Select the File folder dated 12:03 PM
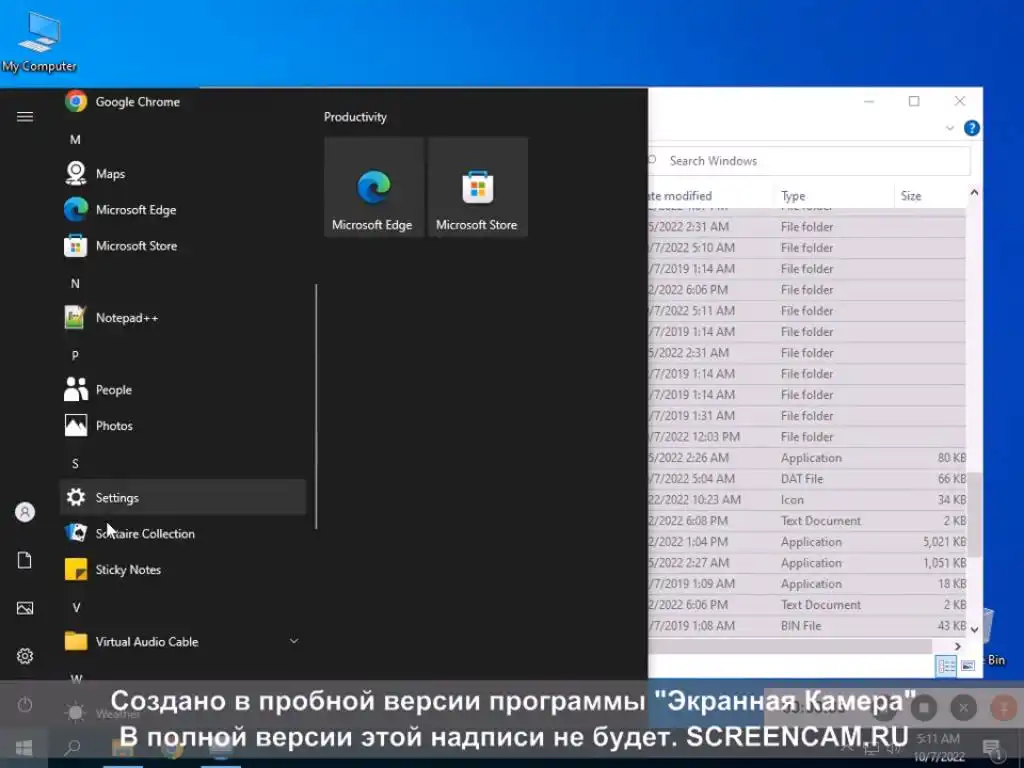This screenshot has width=1024, height=768. [x=807, y=437]
